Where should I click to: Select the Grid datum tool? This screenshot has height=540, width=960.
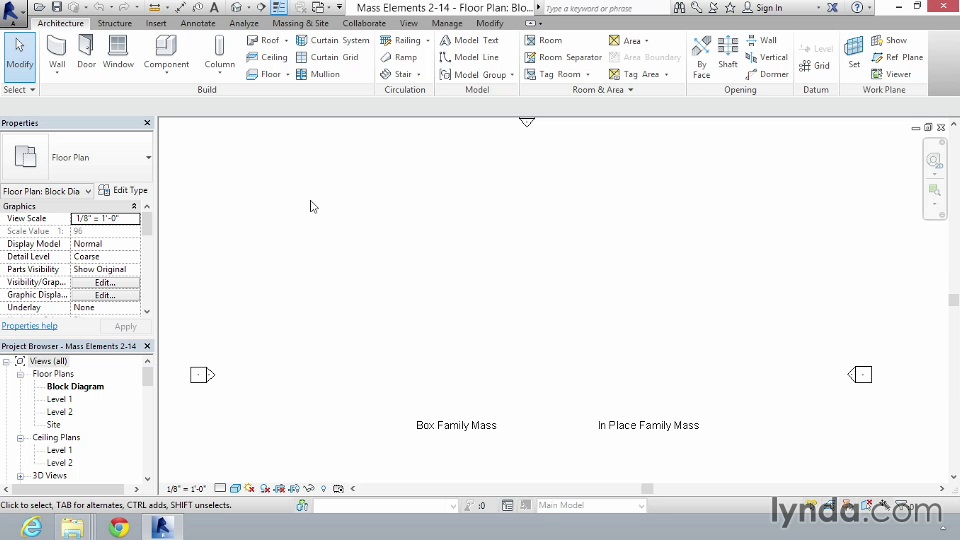(x=815, y=66)
